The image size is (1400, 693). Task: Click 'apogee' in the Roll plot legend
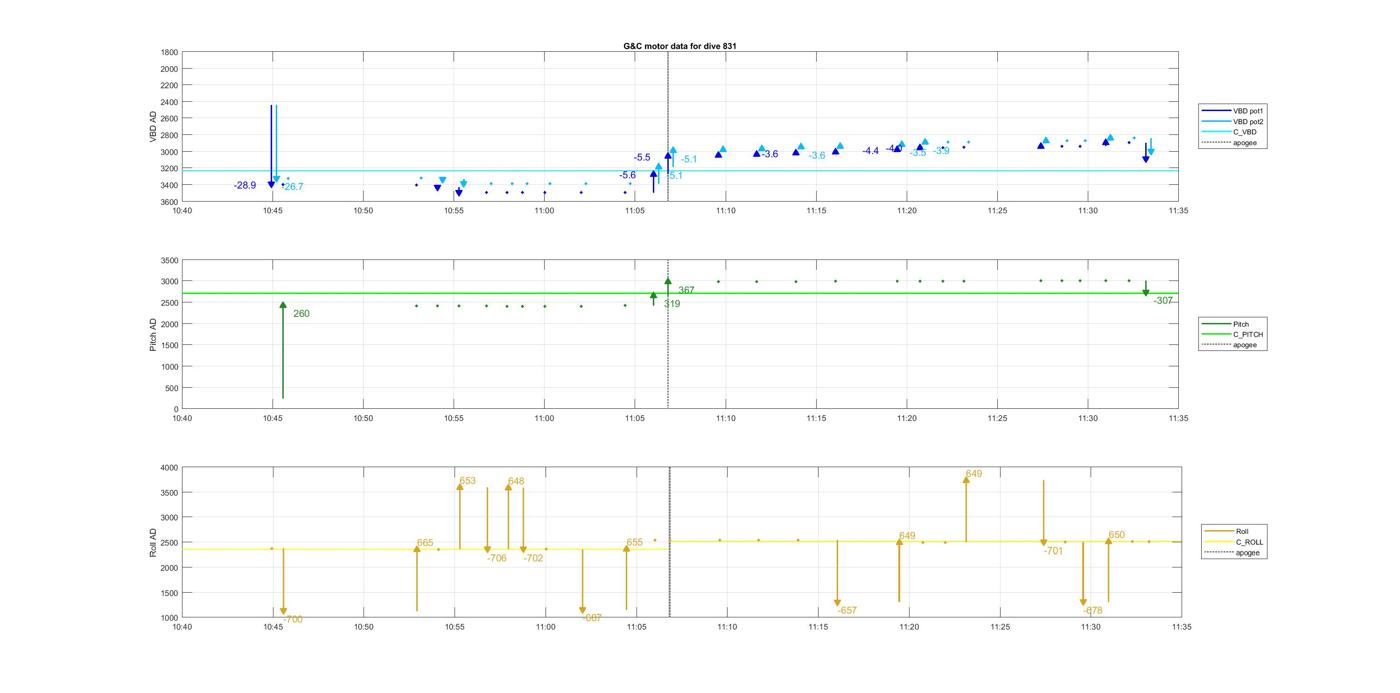click(x=1248, y=552)
